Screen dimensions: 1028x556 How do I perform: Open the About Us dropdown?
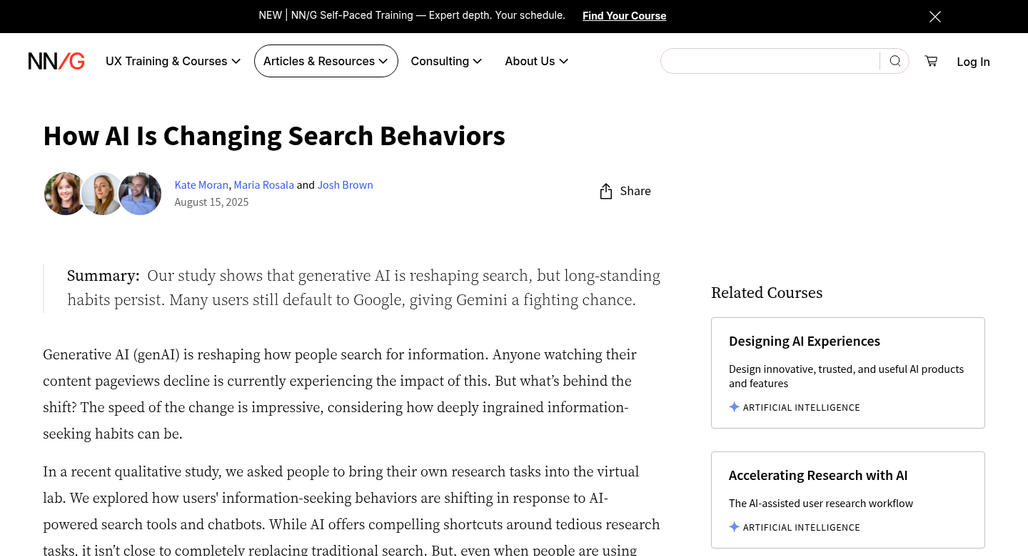[536, 61]
